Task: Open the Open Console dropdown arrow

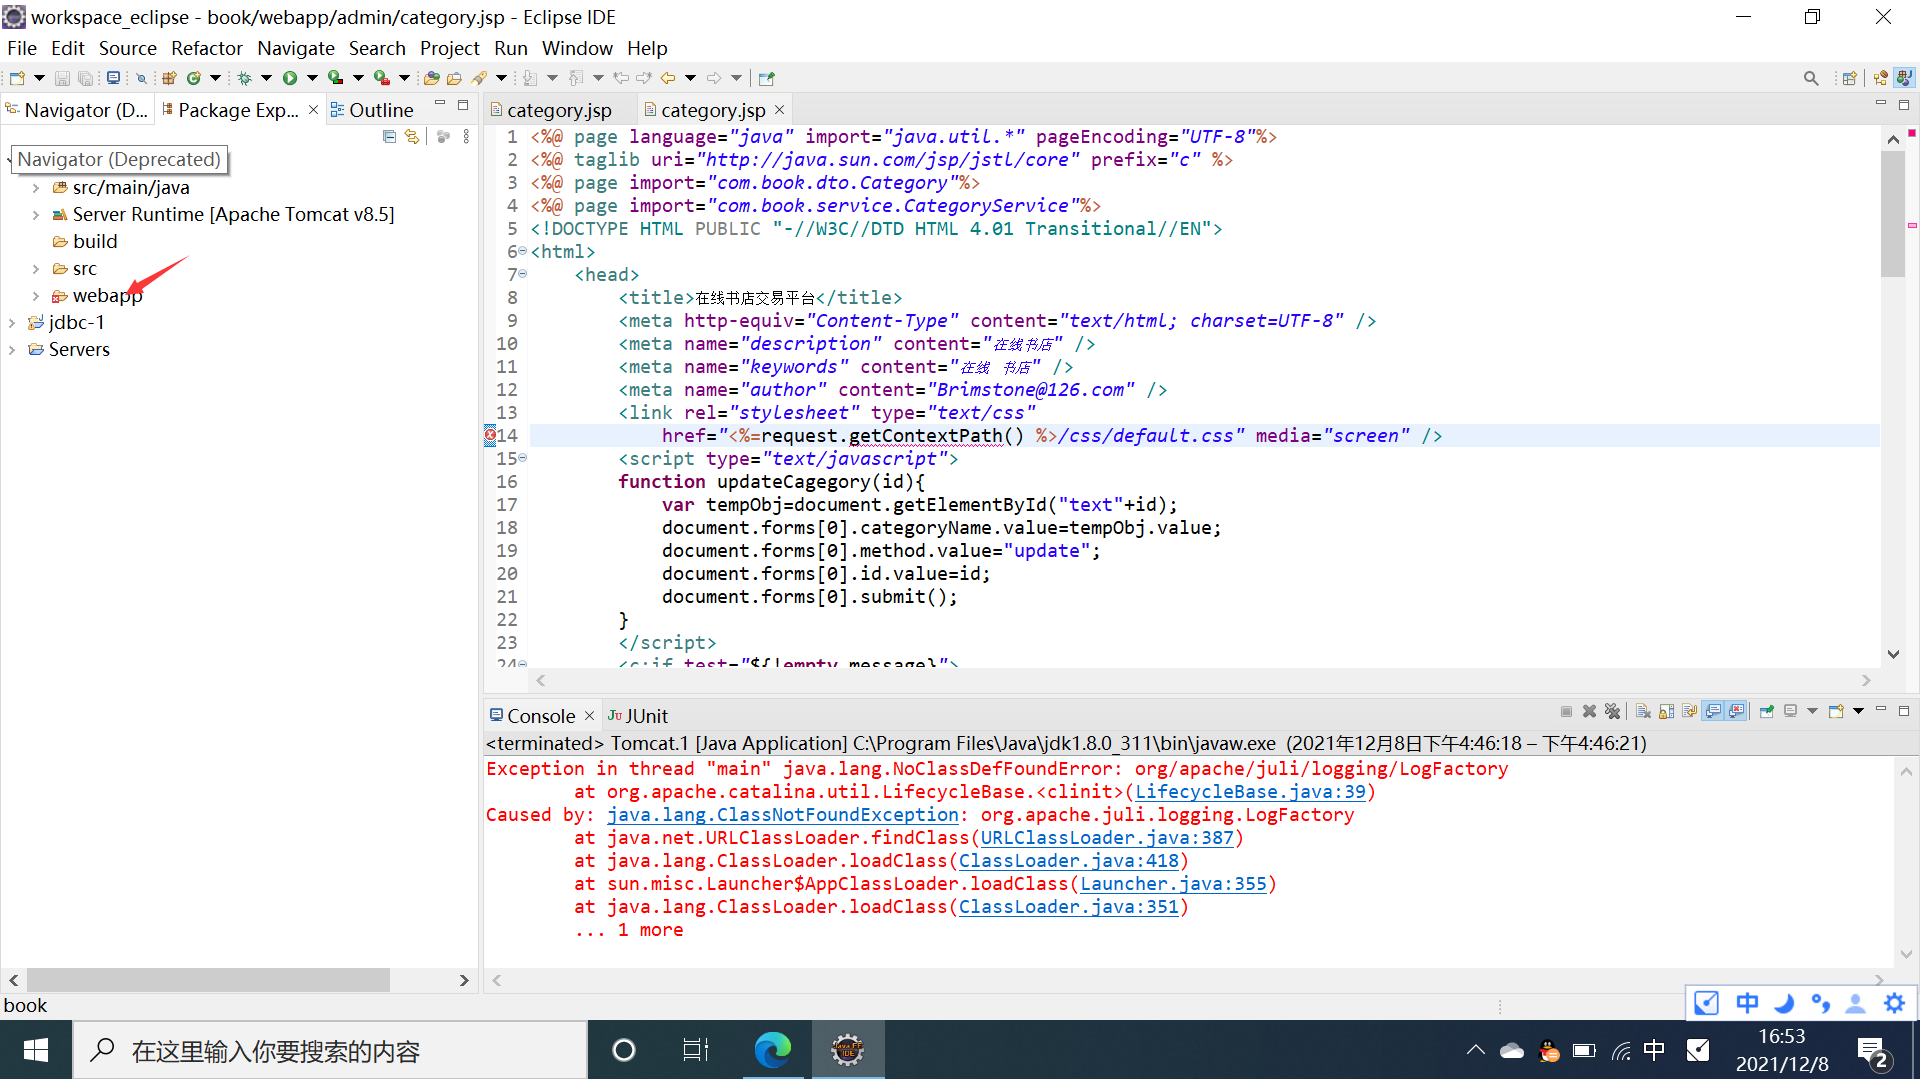Action: [x=1858, y=711]
